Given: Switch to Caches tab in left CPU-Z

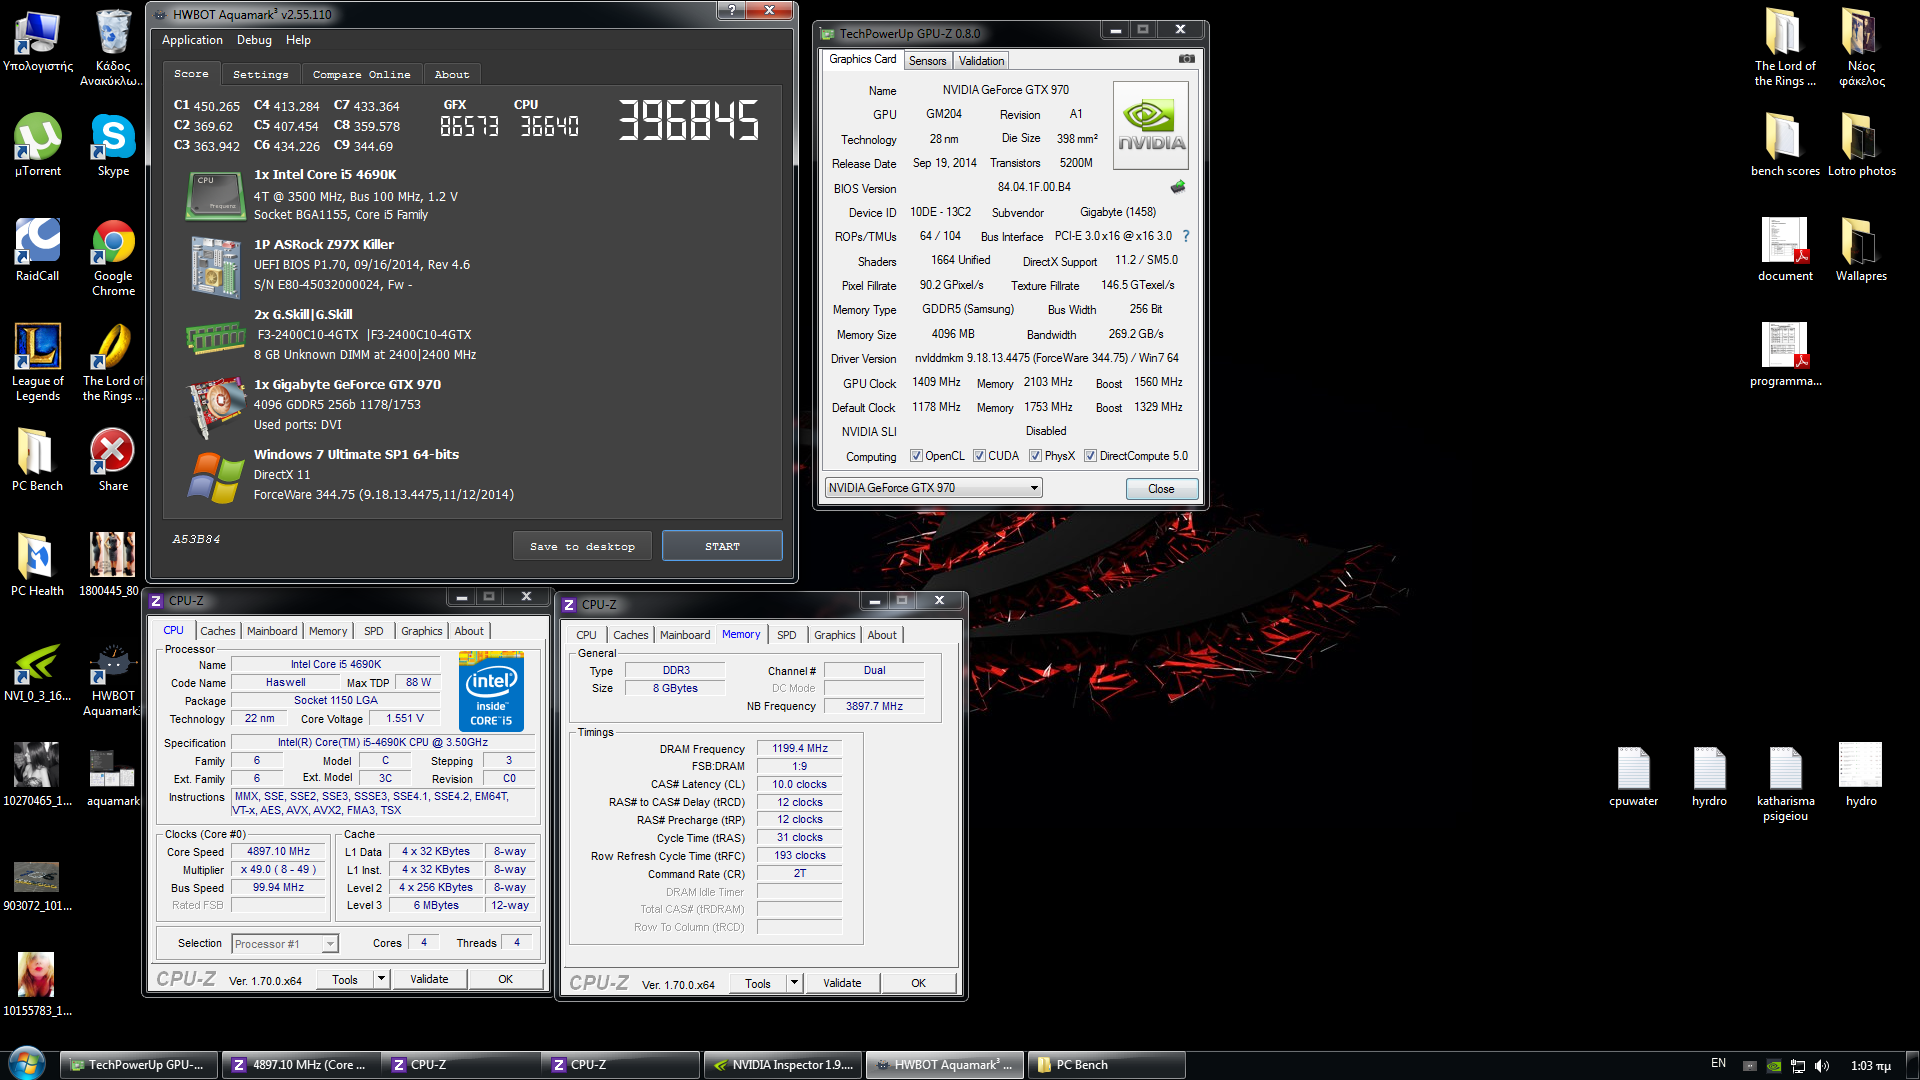Looking at the screenshot, I should pos(217,631).
